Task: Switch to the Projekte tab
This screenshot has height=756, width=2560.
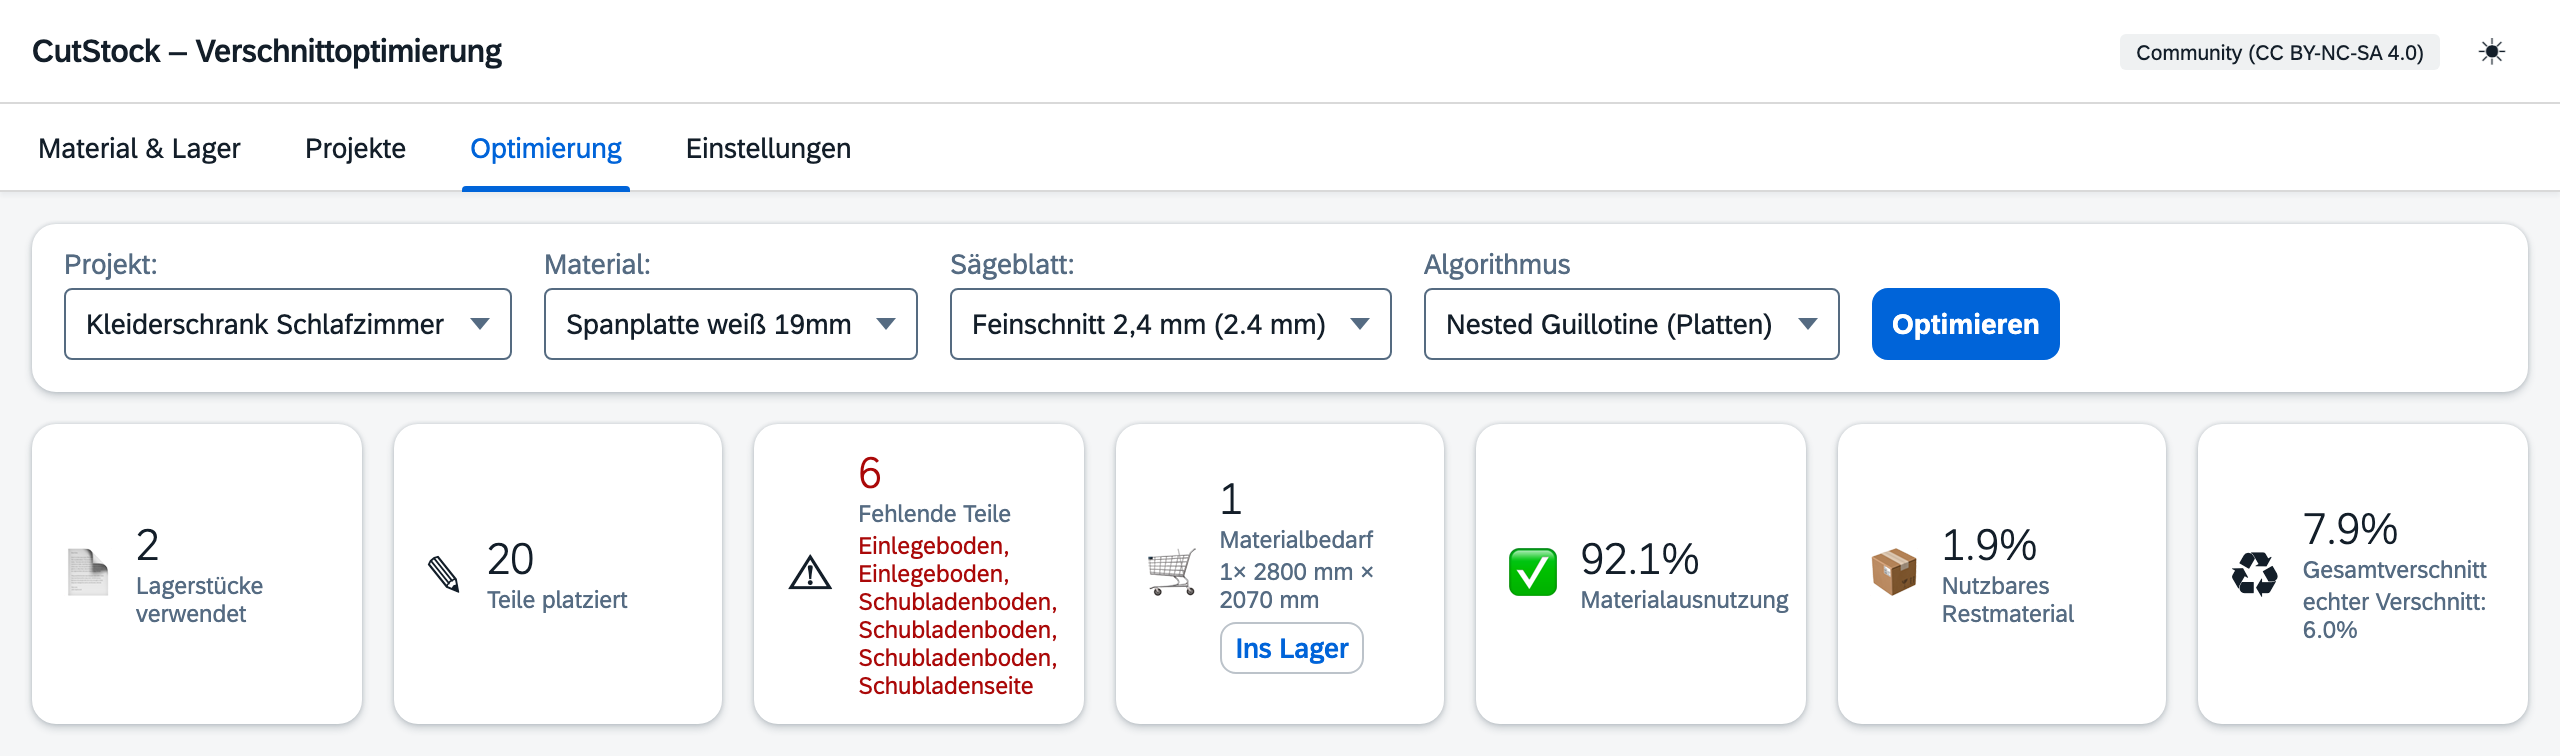Action: click(x=355, y=148)
